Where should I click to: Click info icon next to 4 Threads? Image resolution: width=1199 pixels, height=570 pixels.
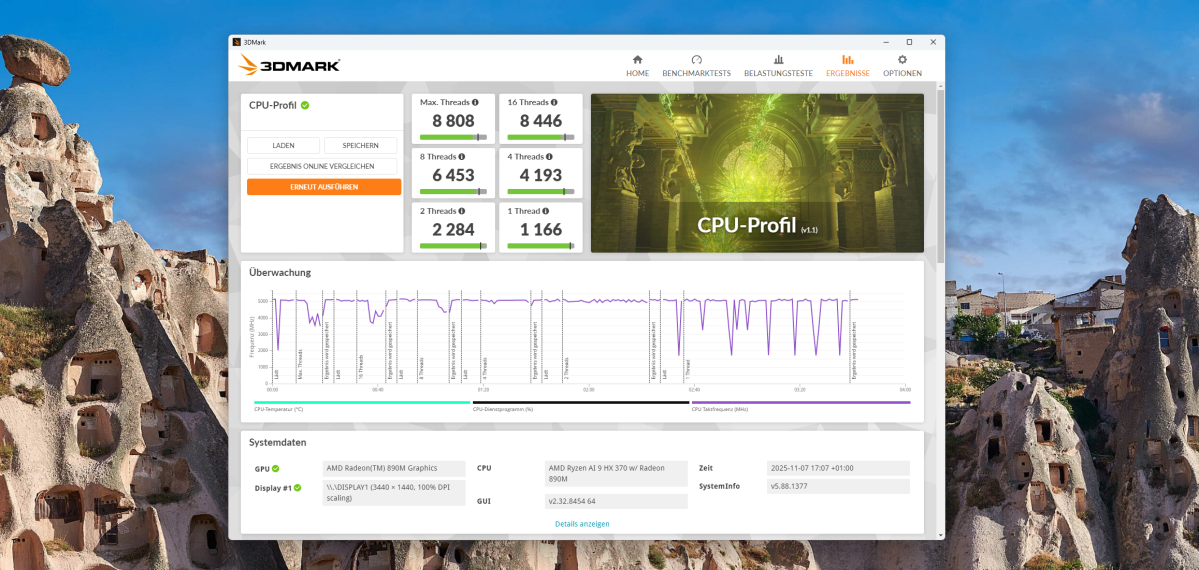click(548, 156)
